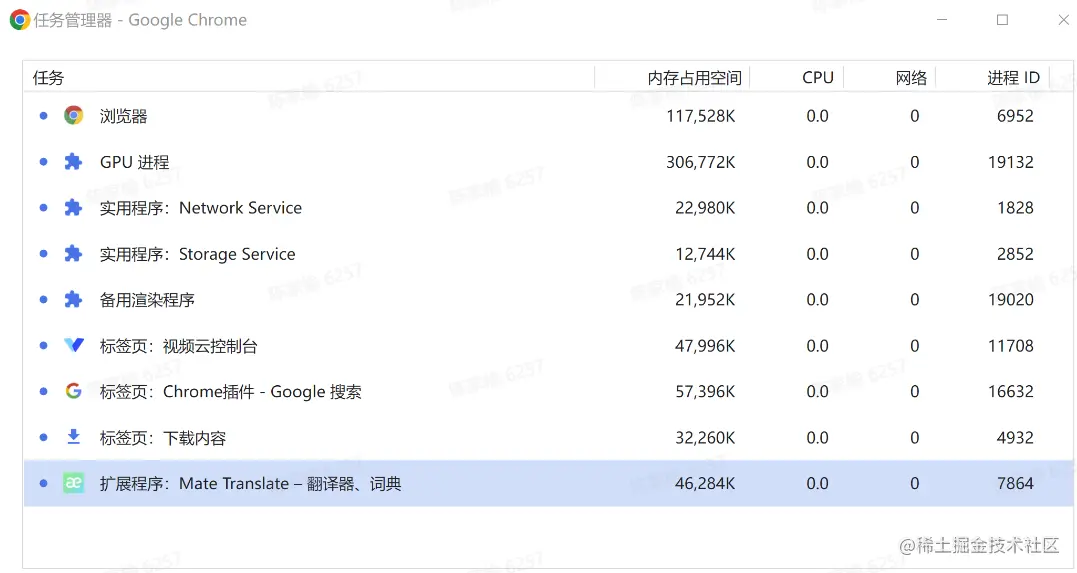Click process ID 6952
Viewport: 1077px width, 573px height.
point(1015,116)
